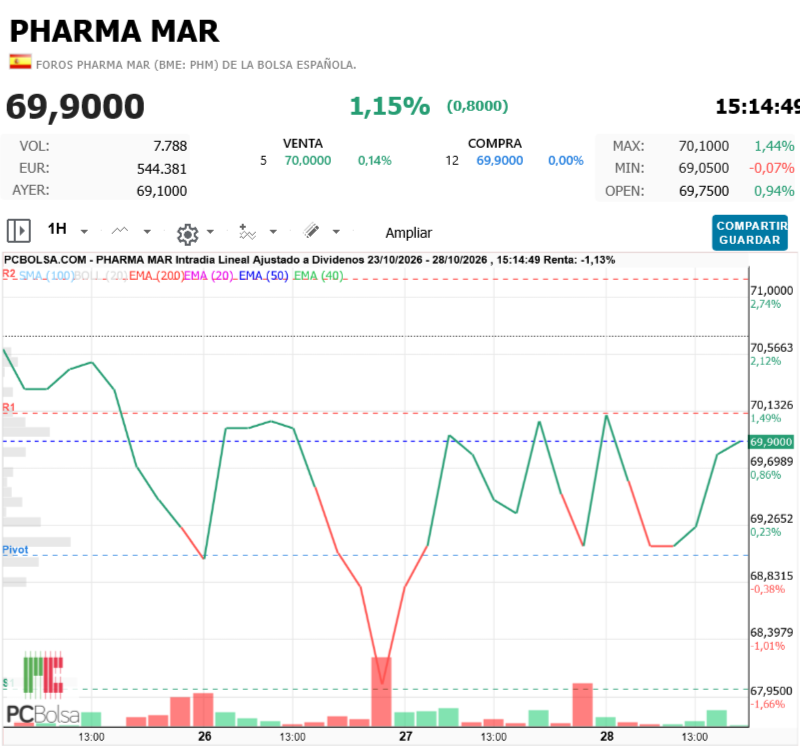
Task: Click the S1 support level label
Action: [9, 683]
